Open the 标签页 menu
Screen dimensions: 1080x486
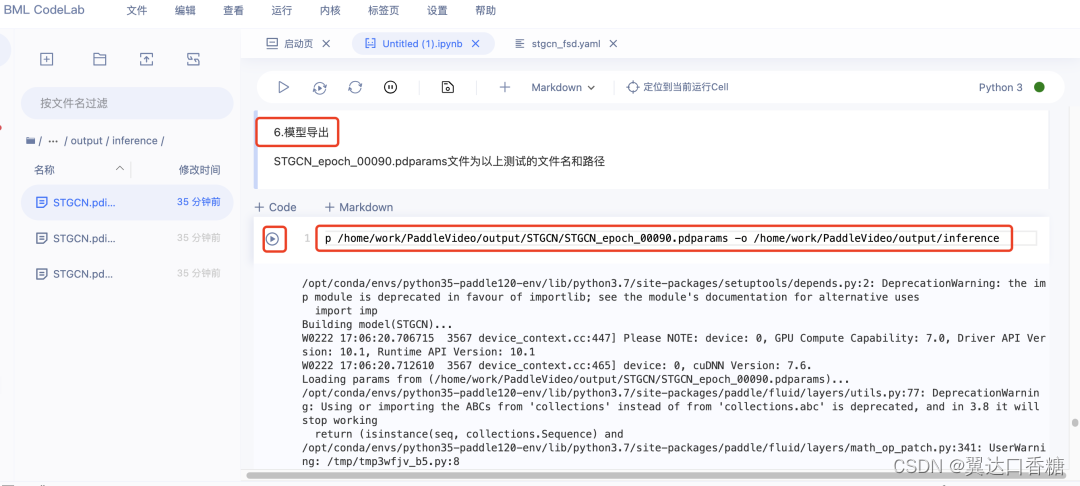click(384, 11)
